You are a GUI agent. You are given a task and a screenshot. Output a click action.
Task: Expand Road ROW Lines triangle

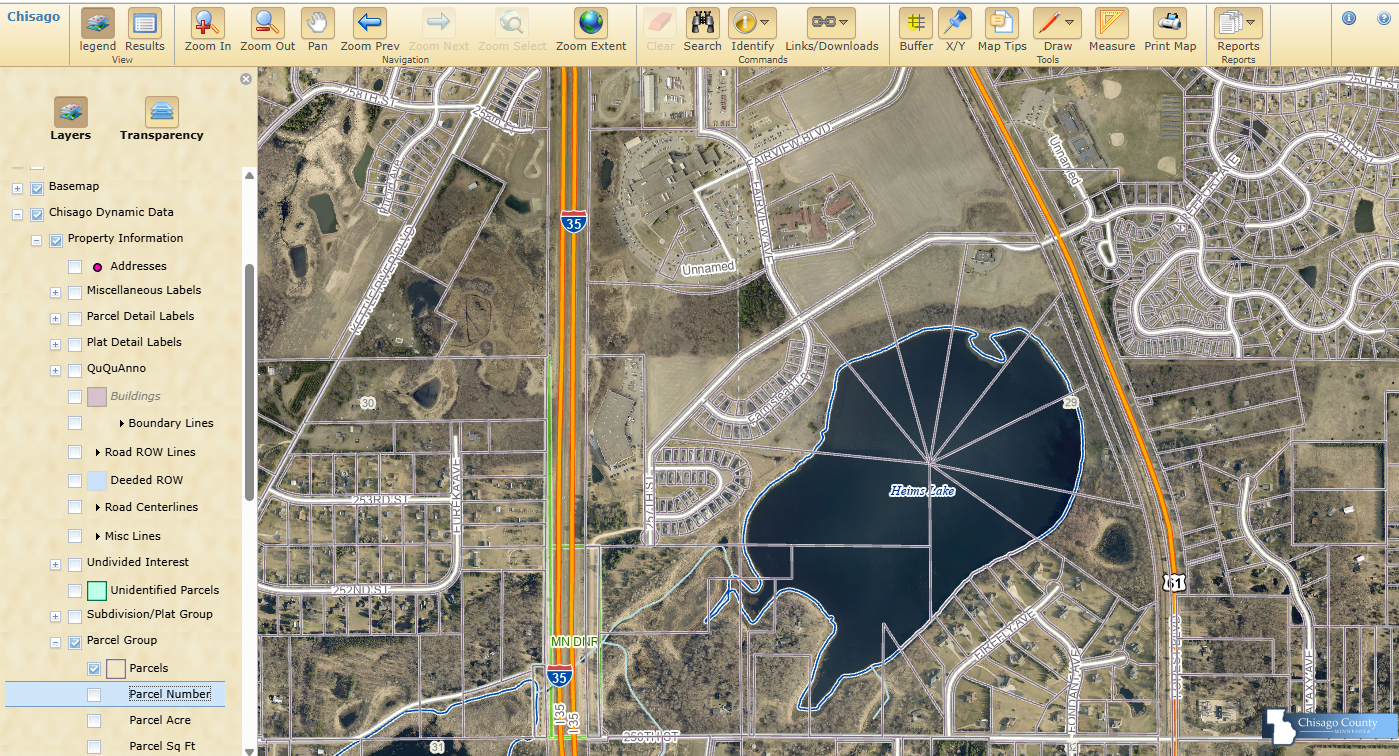click(98, 453)
